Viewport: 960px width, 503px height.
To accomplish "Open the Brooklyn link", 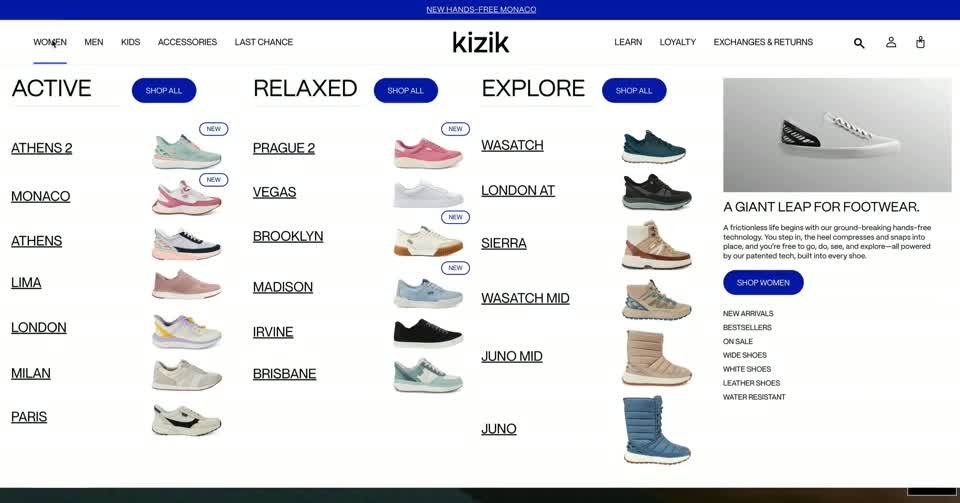I will pyautogui.click(x=288, y=236).
